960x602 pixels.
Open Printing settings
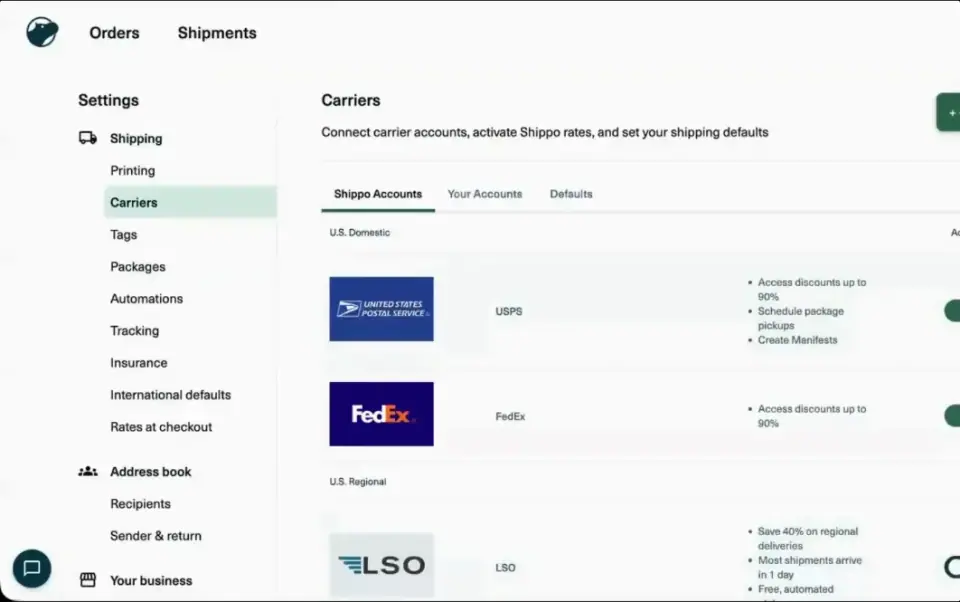tap(132, 170)
